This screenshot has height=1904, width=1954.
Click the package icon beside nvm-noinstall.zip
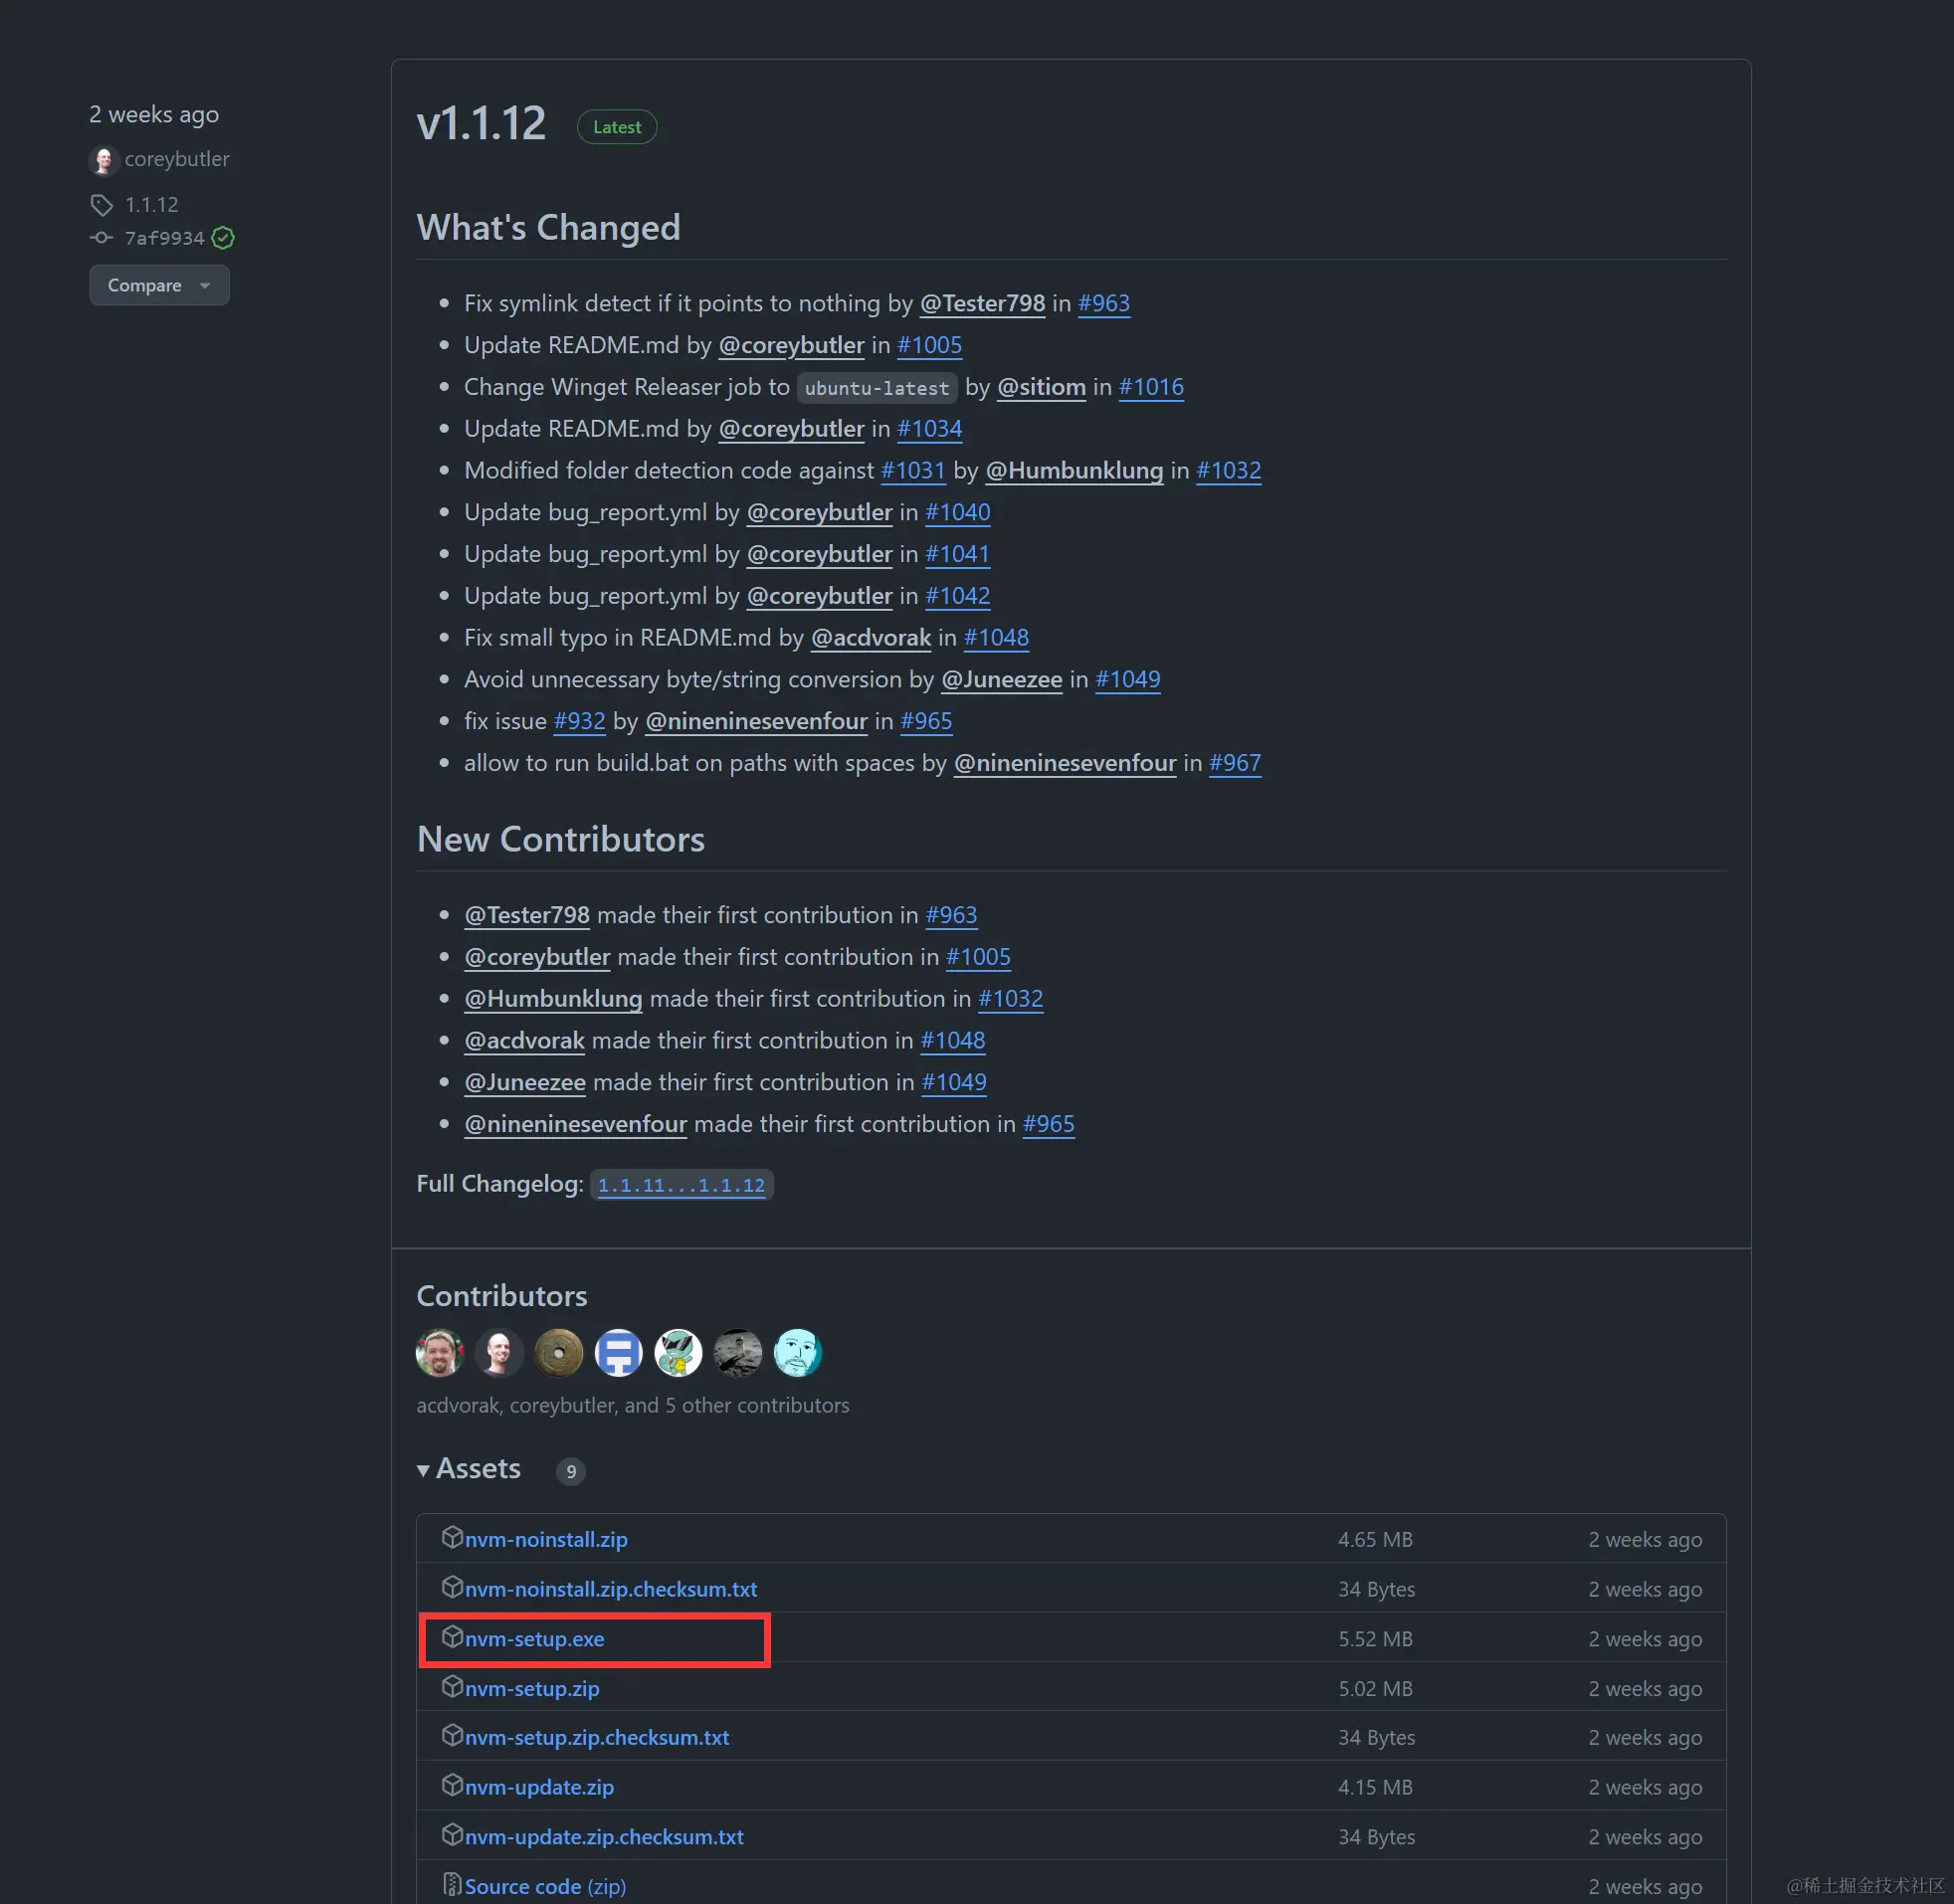pyautogui.click(x=452, y=1538)
